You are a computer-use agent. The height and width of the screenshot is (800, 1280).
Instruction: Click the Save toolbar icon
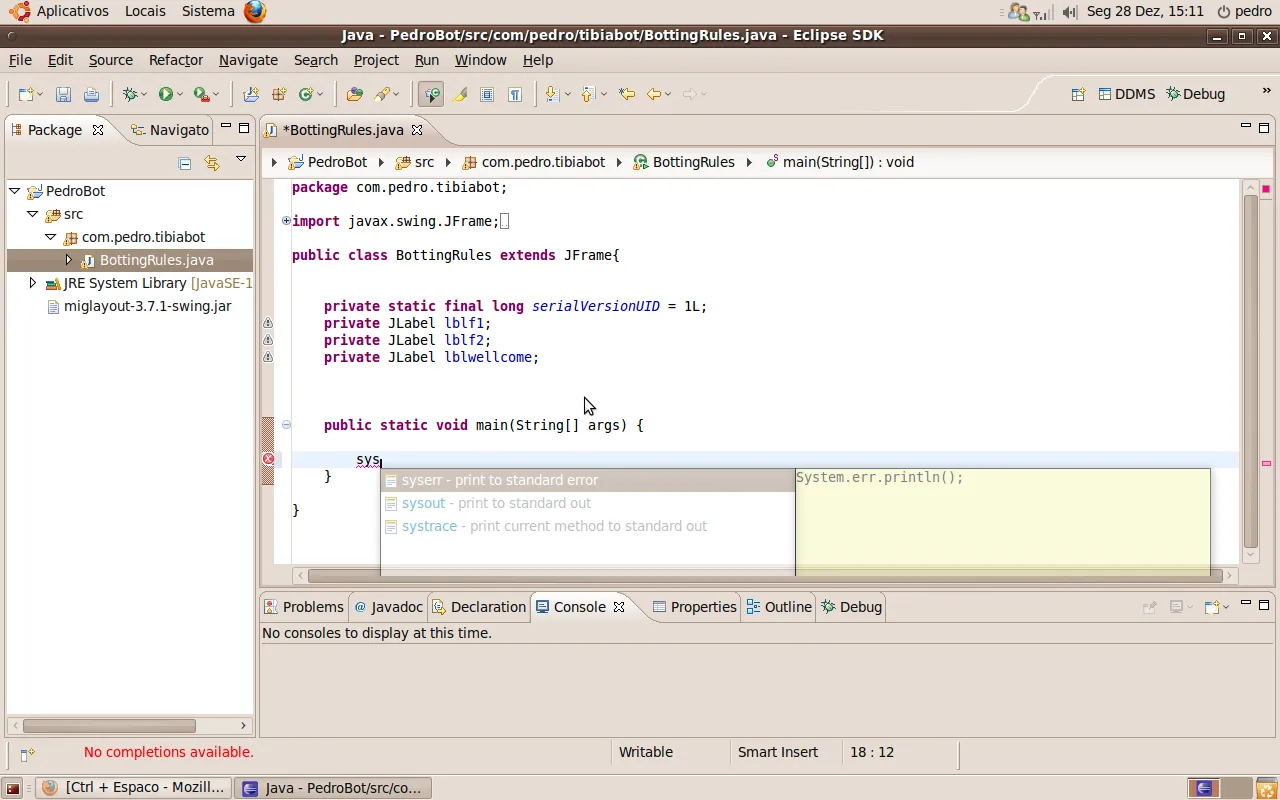tap(63, 94)
